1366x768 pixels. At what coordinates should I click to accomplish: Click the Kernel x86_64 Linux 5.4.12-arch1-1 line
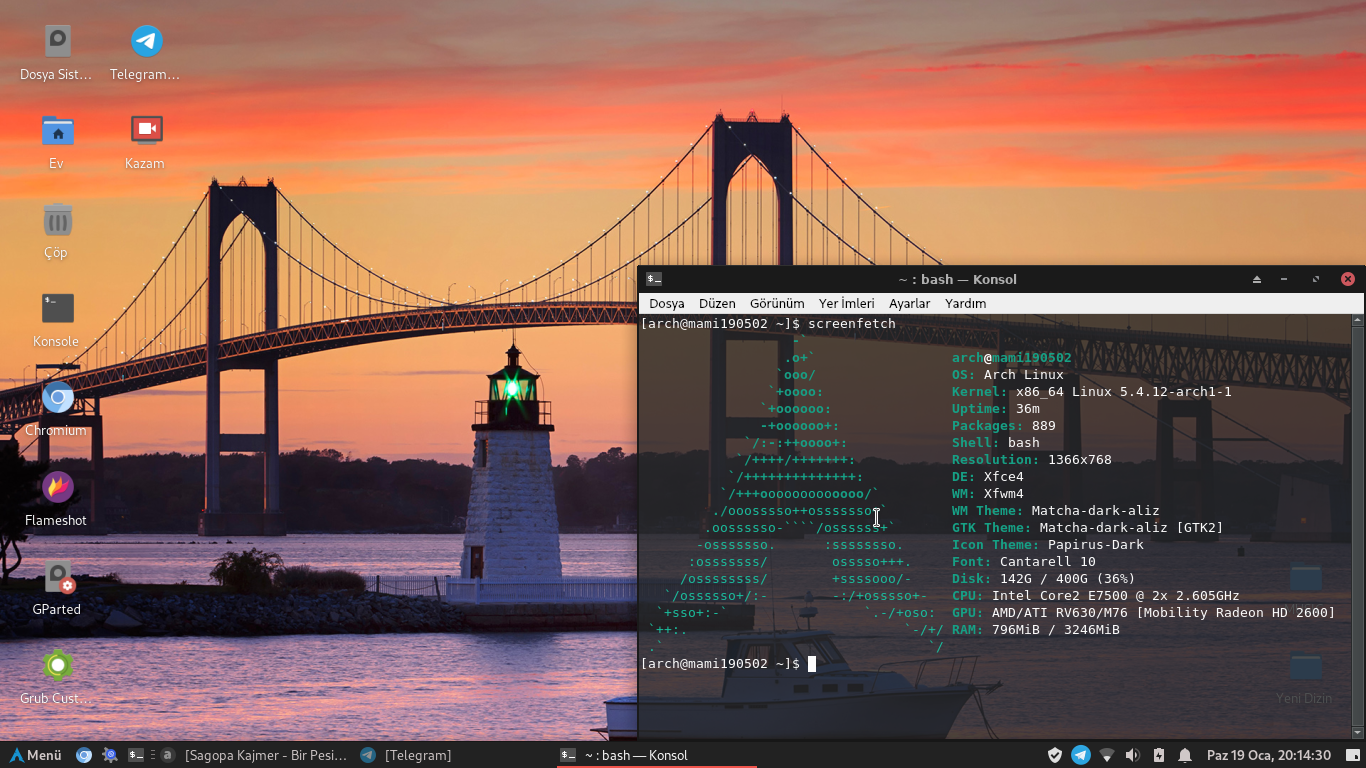click(x=1092, y=392)
